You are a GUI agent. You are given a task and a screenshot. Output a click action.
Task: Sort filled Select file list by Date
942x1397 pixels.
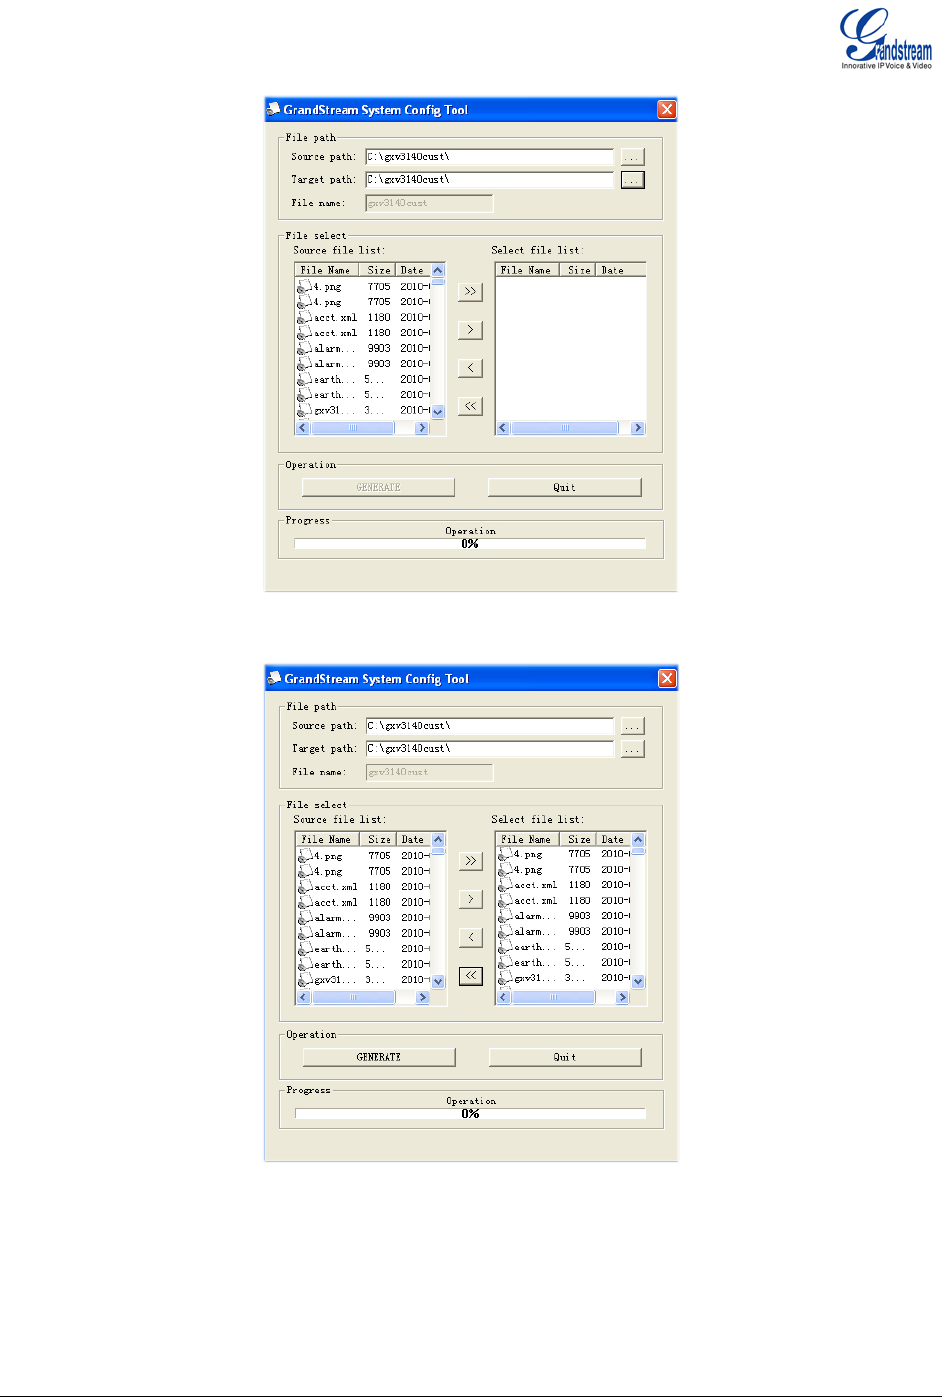coord(614,839)
